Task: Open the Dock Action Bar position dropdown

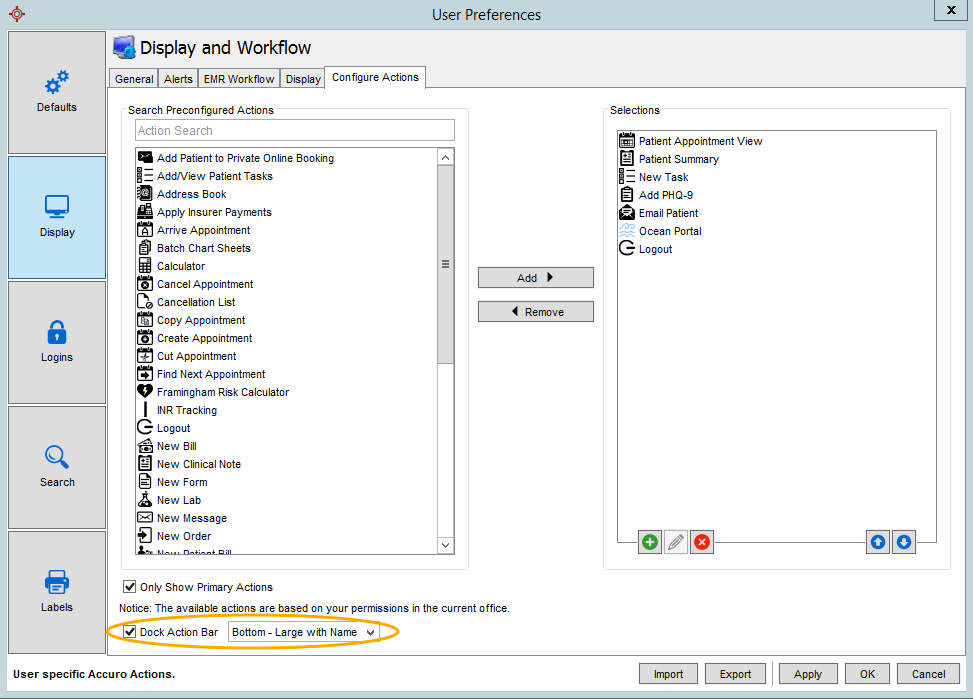Action: (304, 632)
